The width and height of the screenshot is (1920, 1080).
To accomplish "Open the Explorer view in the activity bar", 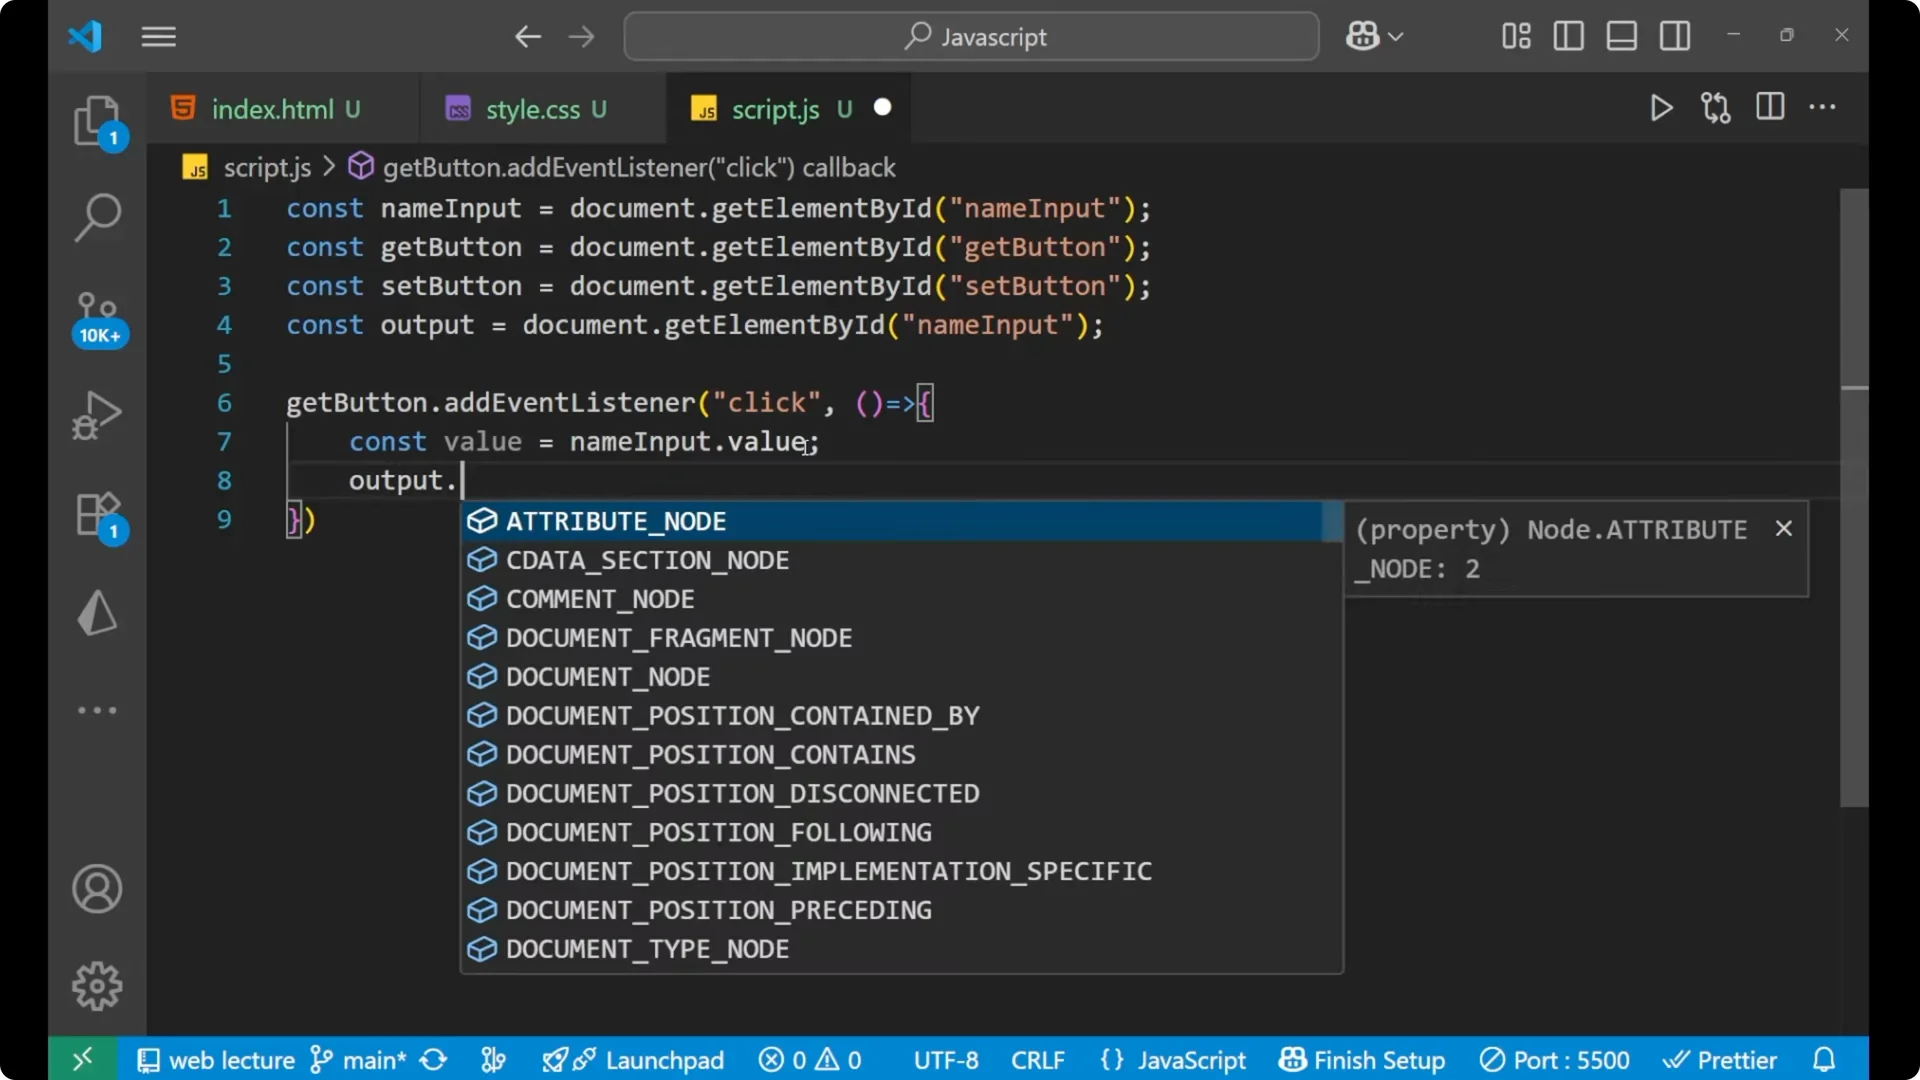I will pyautogui.click(x=97, y=120).
